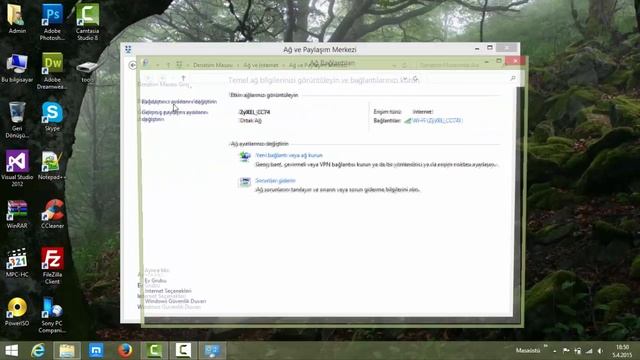
Task: Switch to Control Panel taskbar item
Action: click(212, 351)
